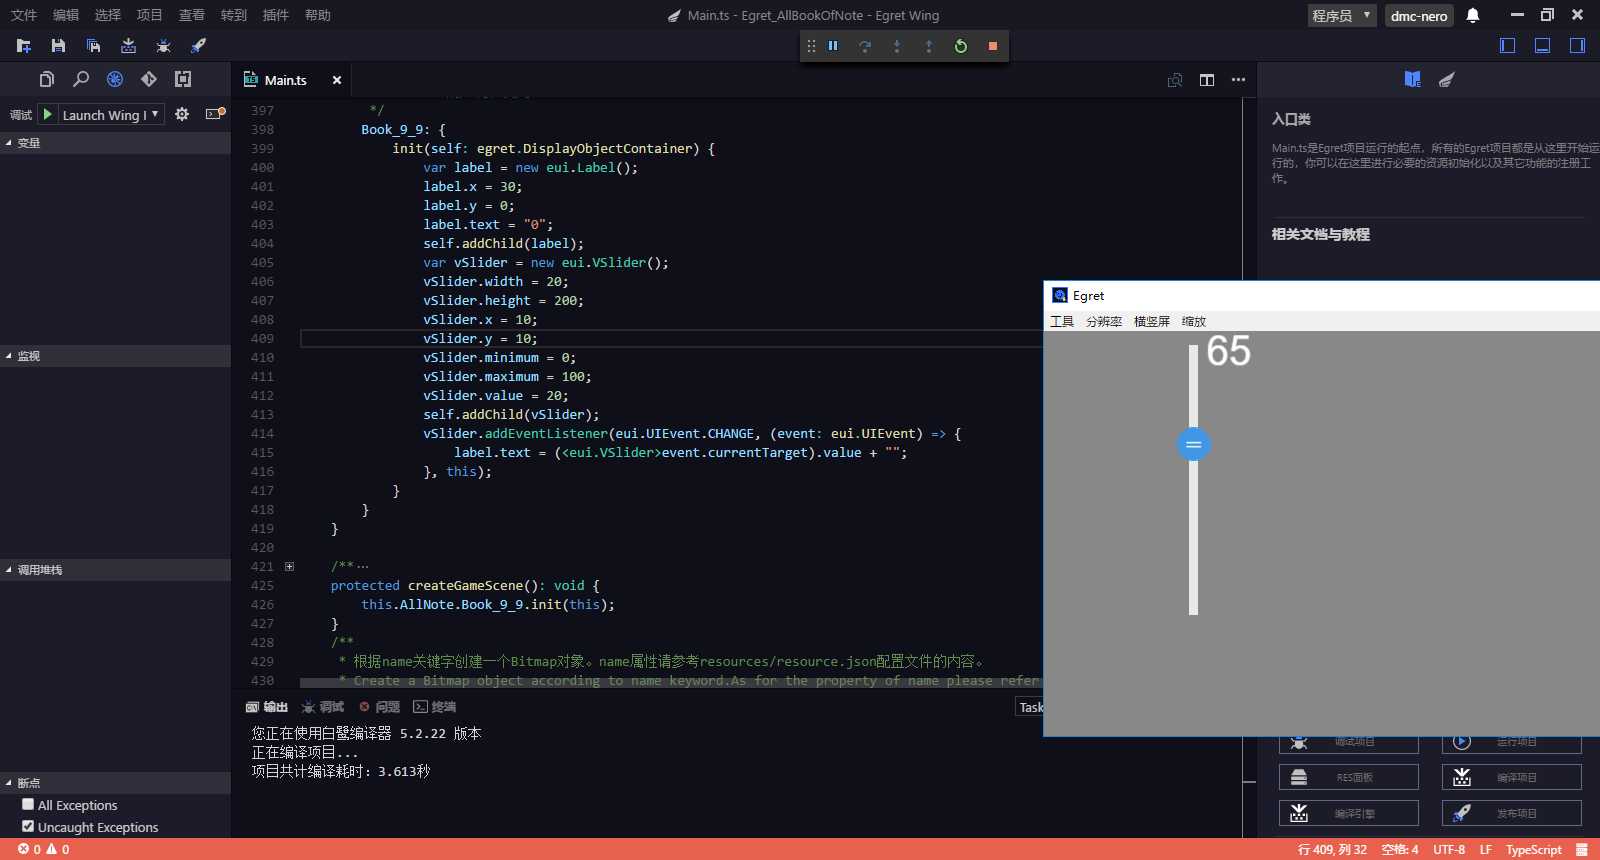Image resolution: width=1600 pixels, height=860 pixels.
Task: Open the search sidebar view
Action: [81, 79]
